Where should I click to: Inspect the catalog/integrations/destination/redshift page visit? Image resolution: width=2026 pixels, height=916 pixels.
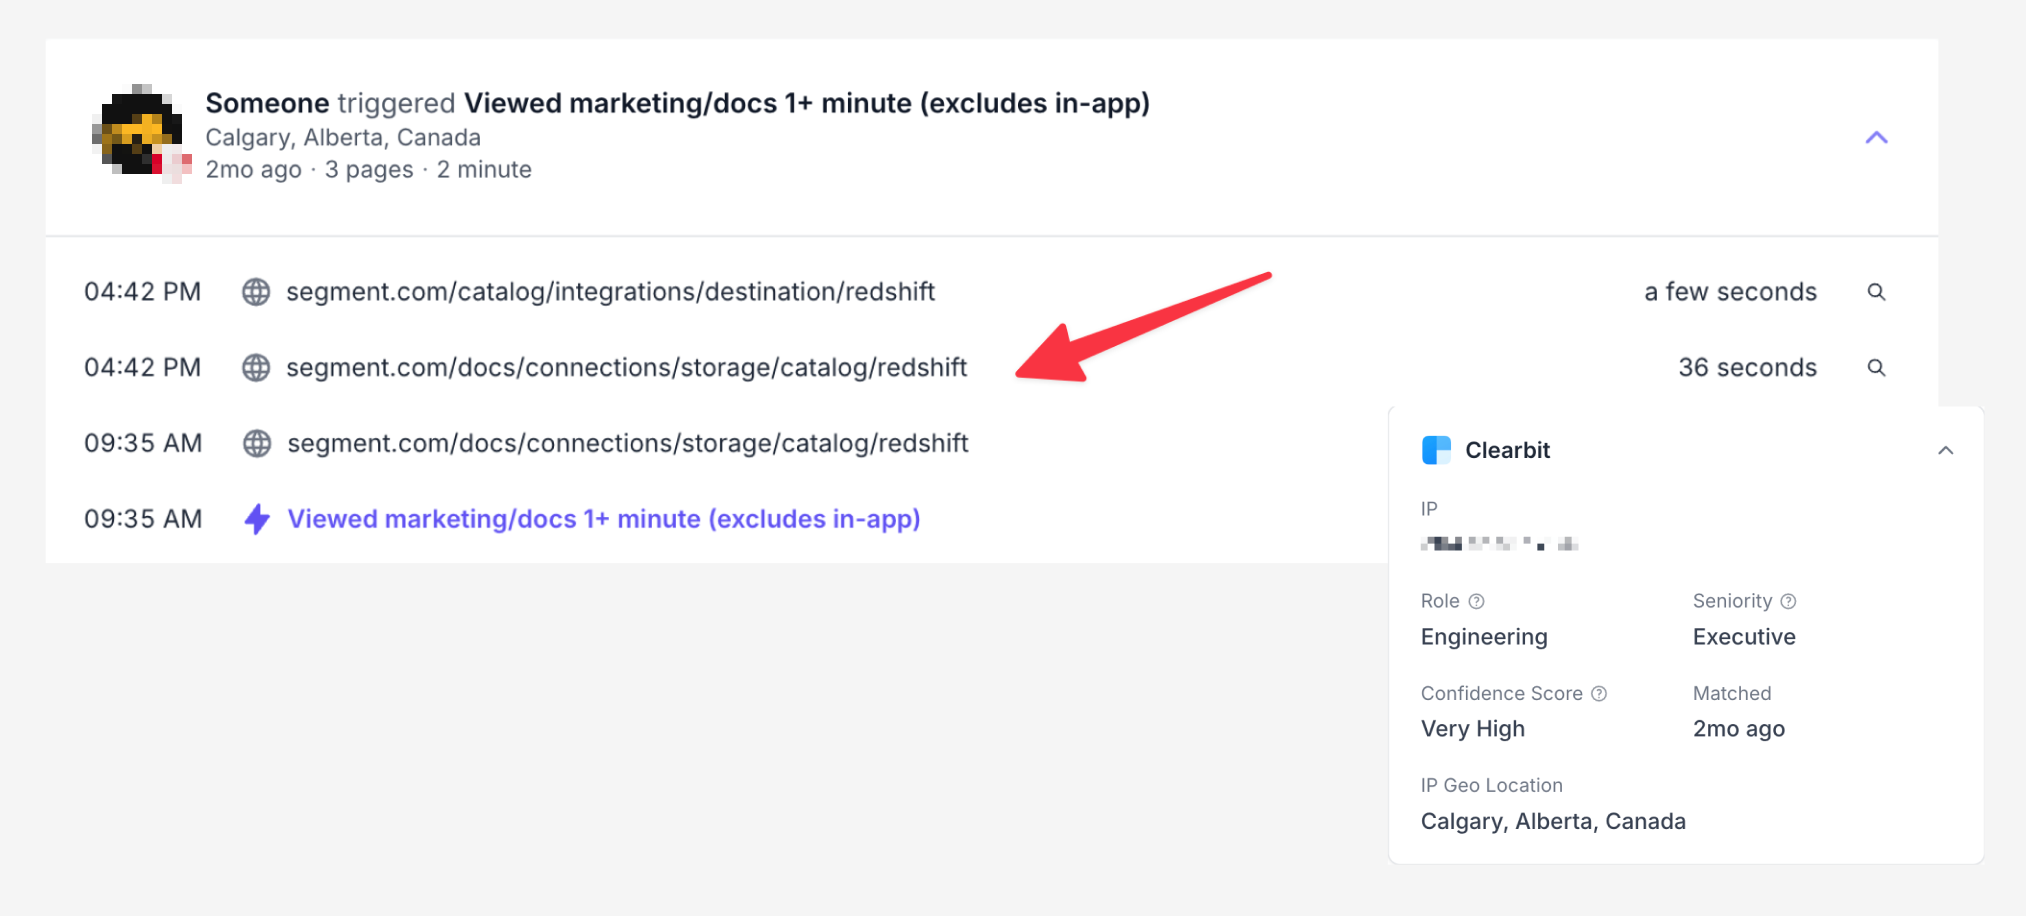coord(1876,292)
